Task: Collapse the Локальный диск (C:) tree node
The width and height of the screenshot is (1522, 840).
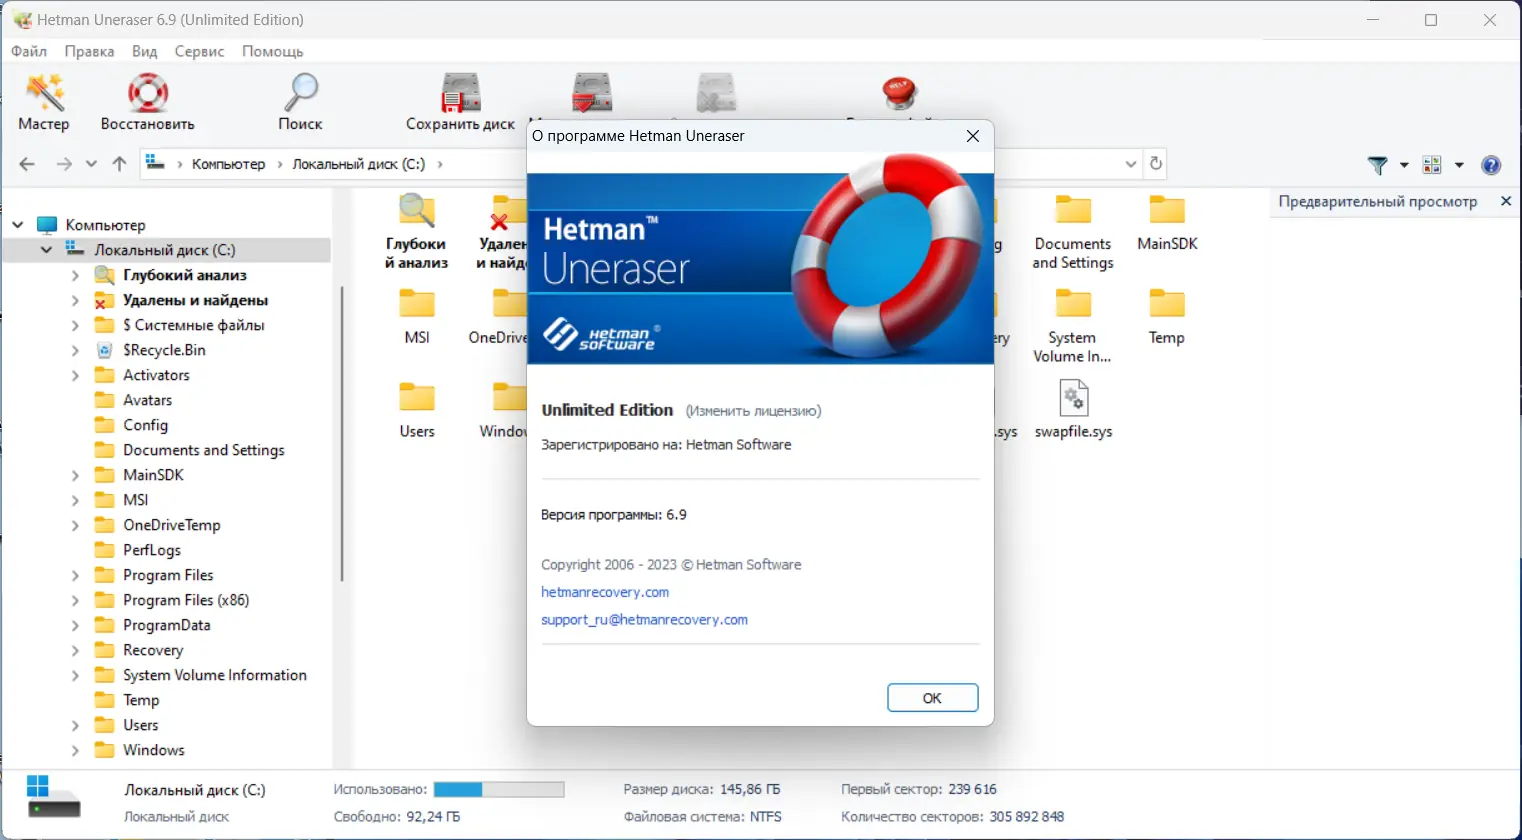Action: 46,249
